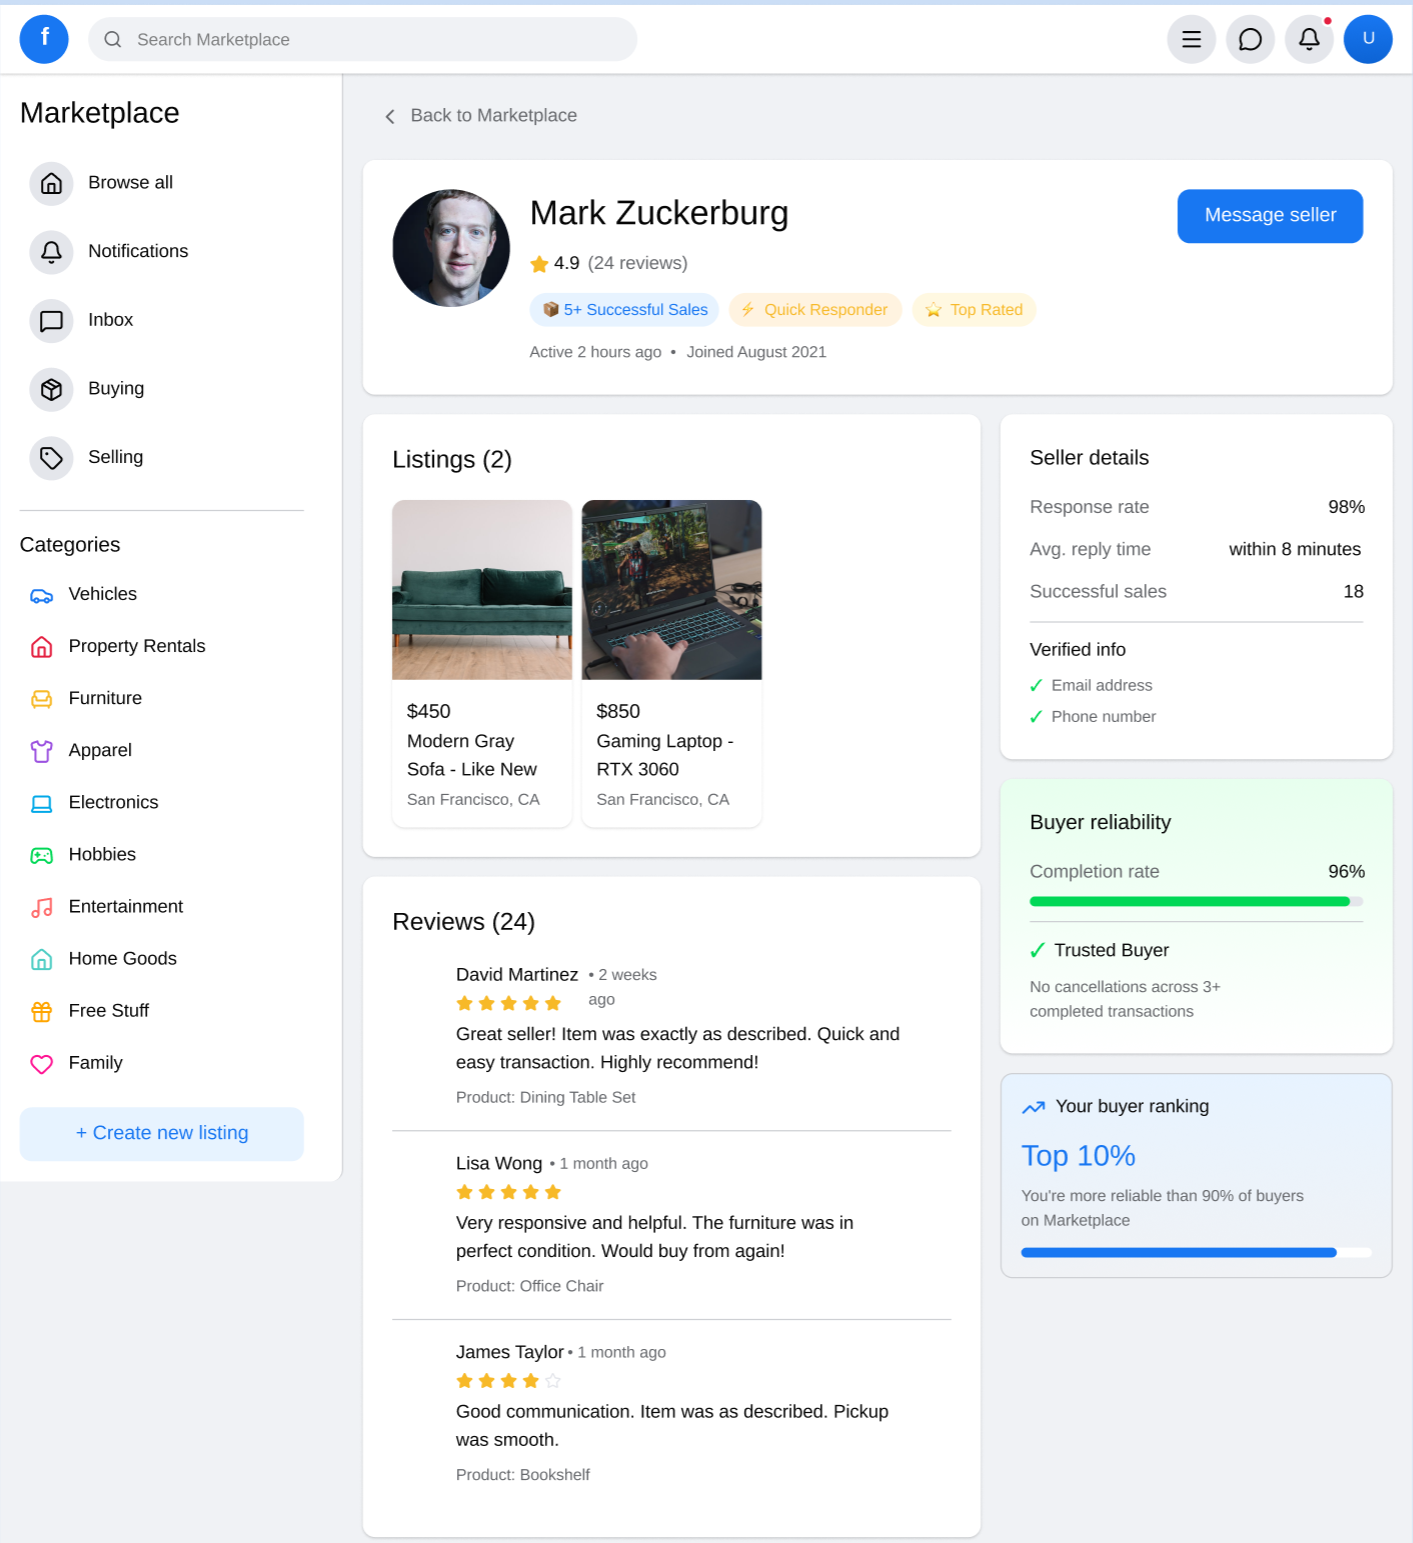Click the Entertainment music note icon
1413x1543 pixels.
pyautogui.click(x=41, y=907)
